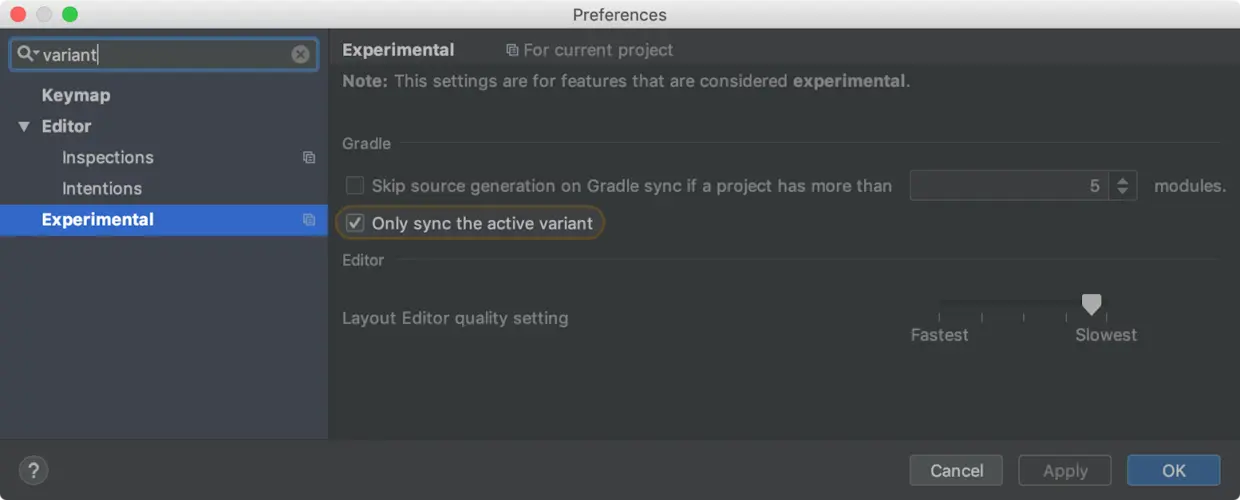Clear the search field text
Viewport: 1240px width, 500px height.
coord(300,55)
